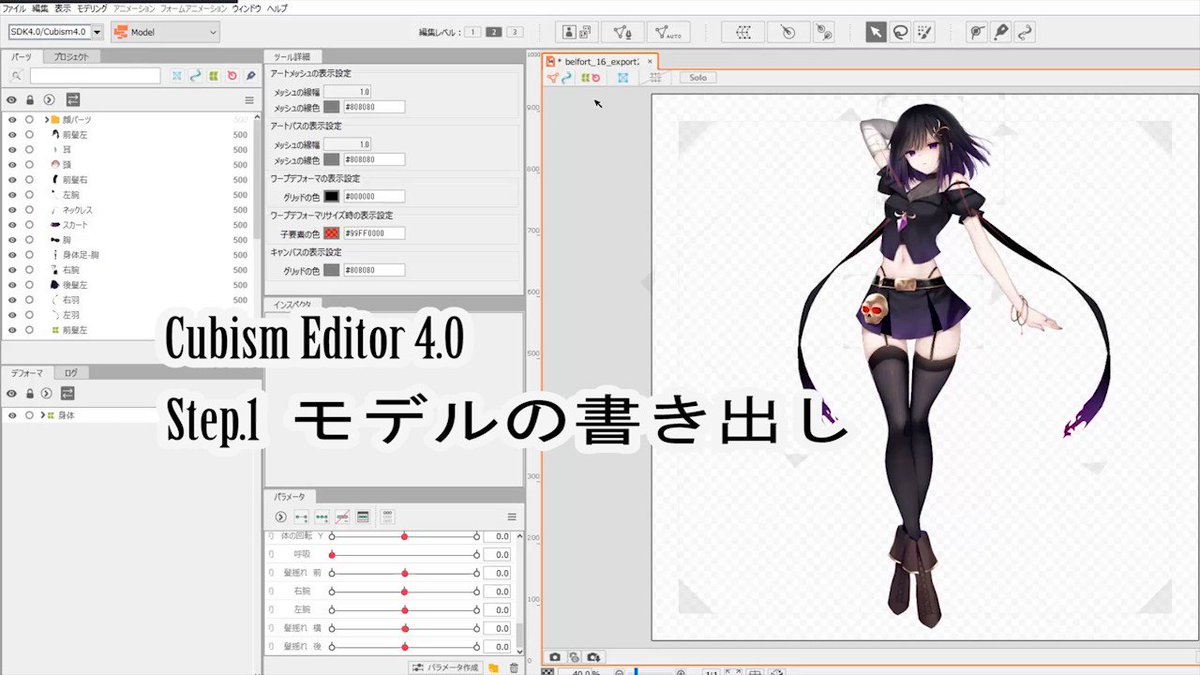Screen dimensions: 1200x675
Task: Switch to the ログ tab
Action: [71, 372]
